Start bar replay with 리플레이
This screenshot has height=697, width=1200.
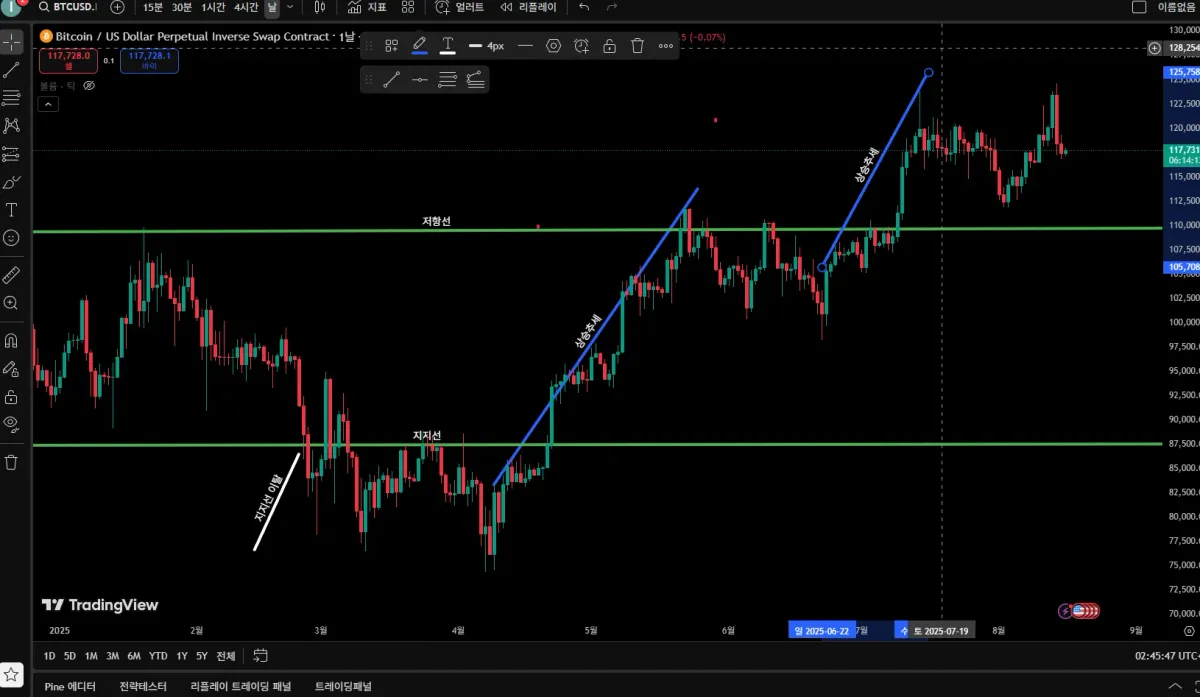point(527,7)
